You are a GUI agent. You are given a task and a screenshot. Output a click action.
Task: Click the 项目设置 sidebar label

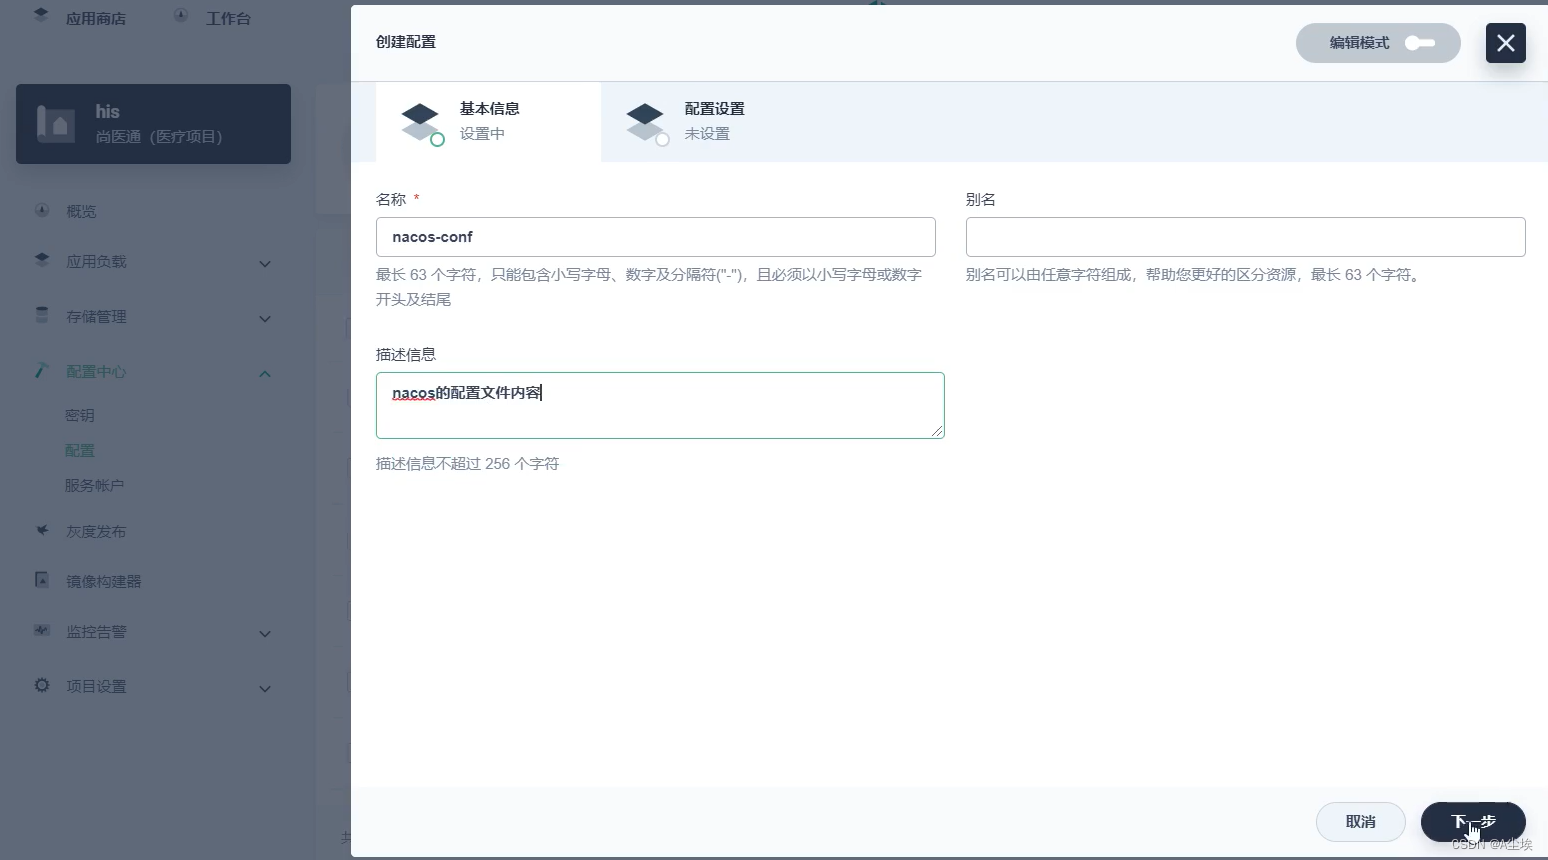coord(96,687)
